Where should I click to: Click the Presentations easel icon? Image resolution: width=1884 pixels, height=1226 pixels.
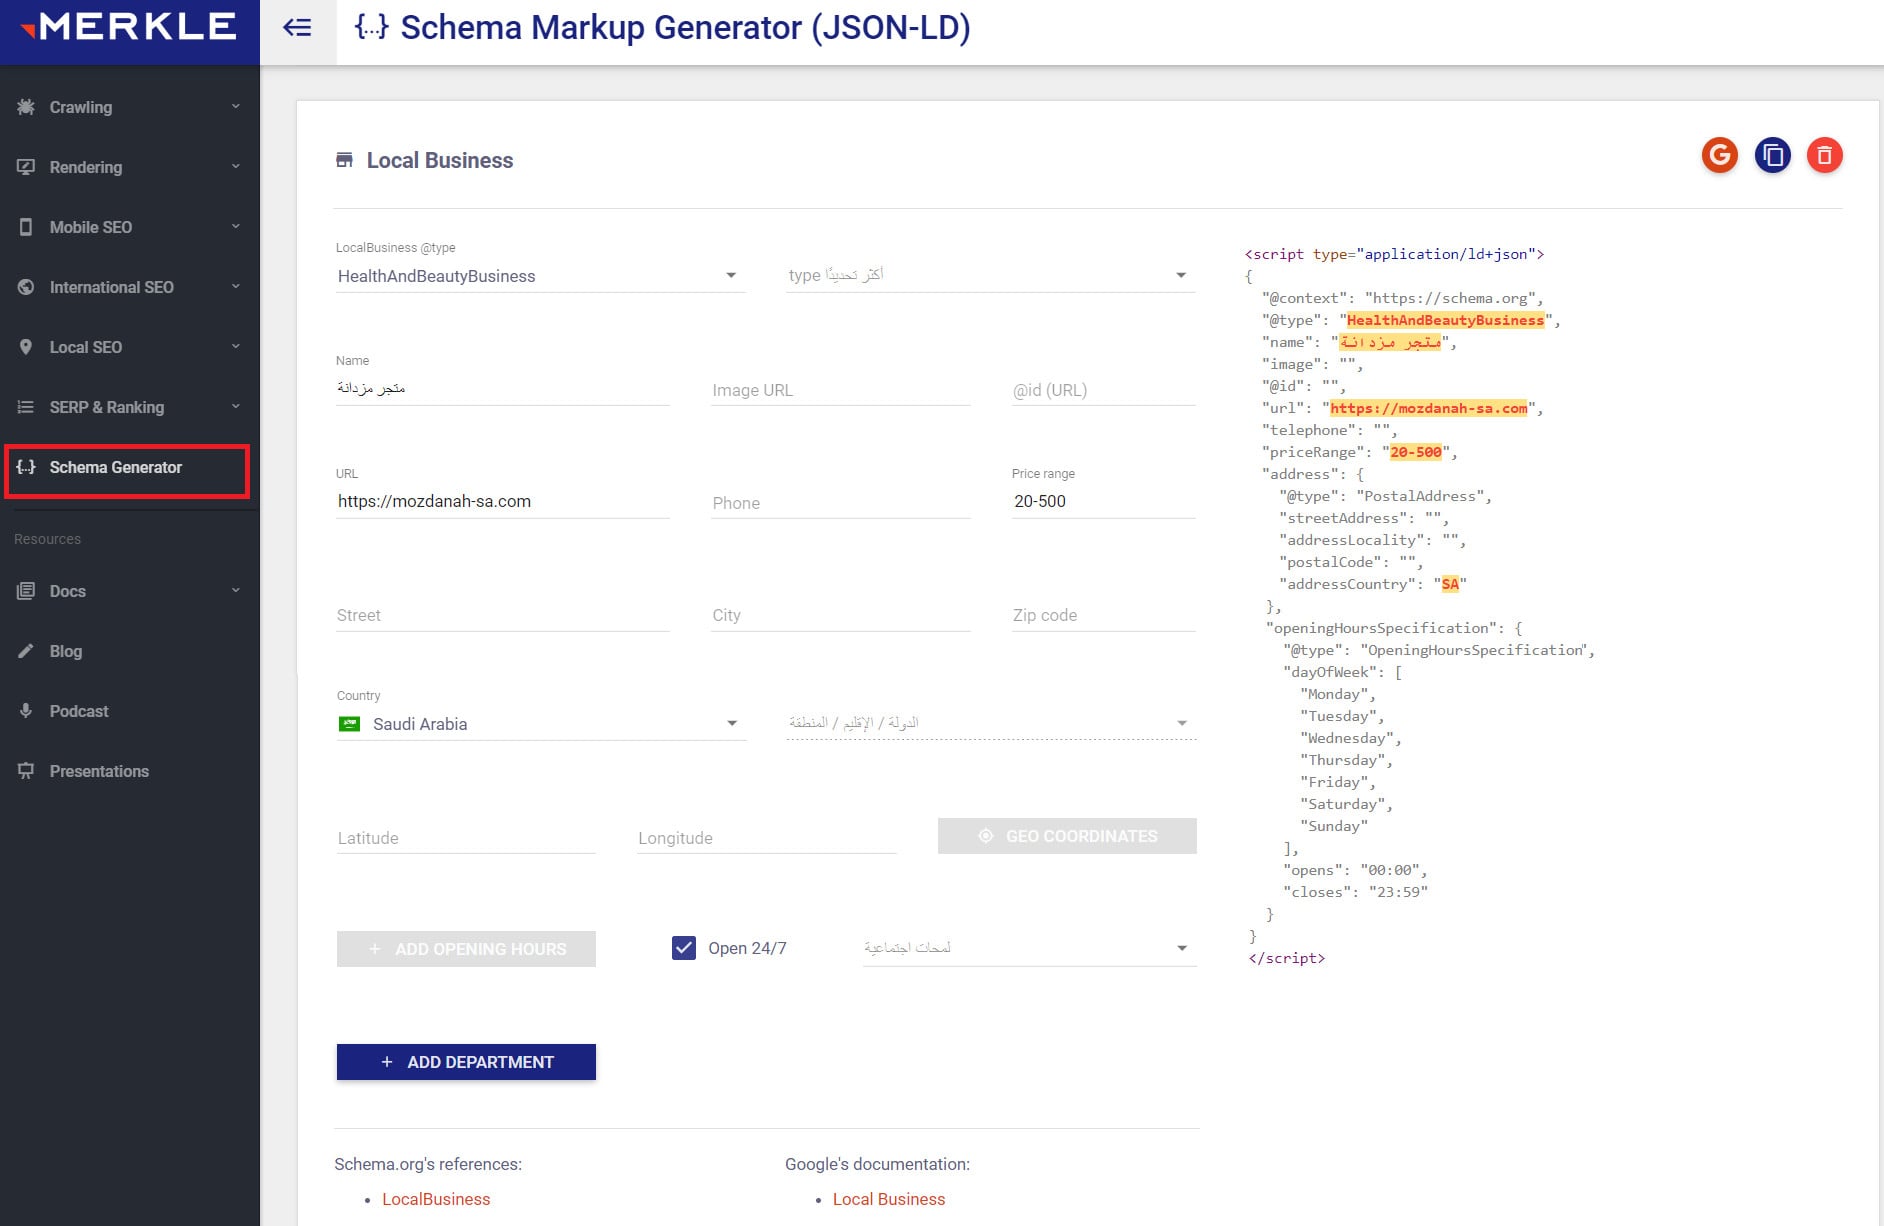(26, 771)
